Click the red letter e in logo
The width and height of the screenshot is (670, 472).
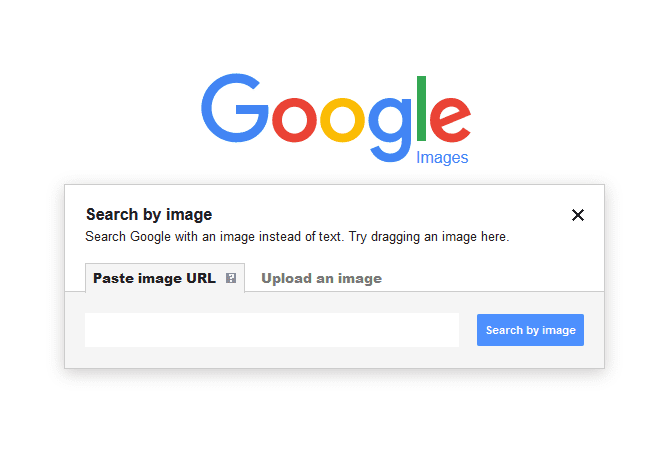(x=450, y=120)
